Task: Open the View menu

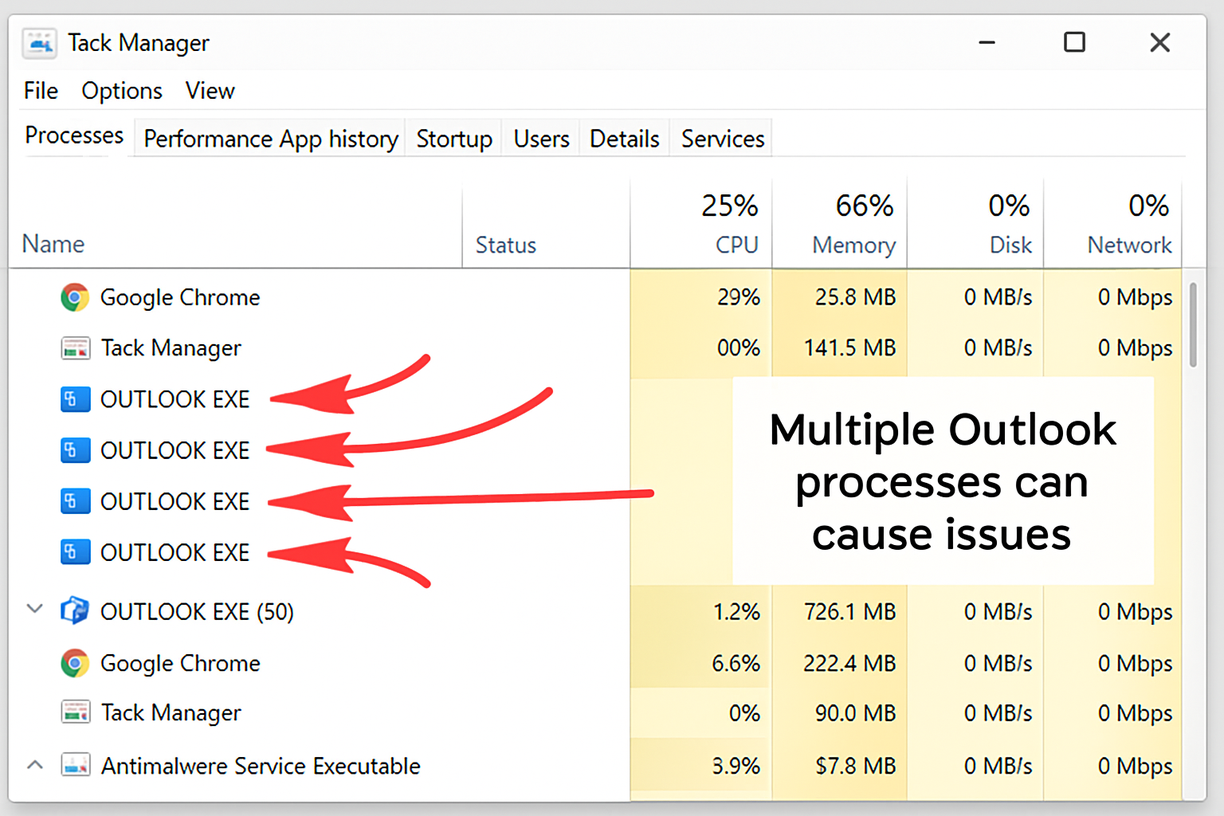Action: 209,91
